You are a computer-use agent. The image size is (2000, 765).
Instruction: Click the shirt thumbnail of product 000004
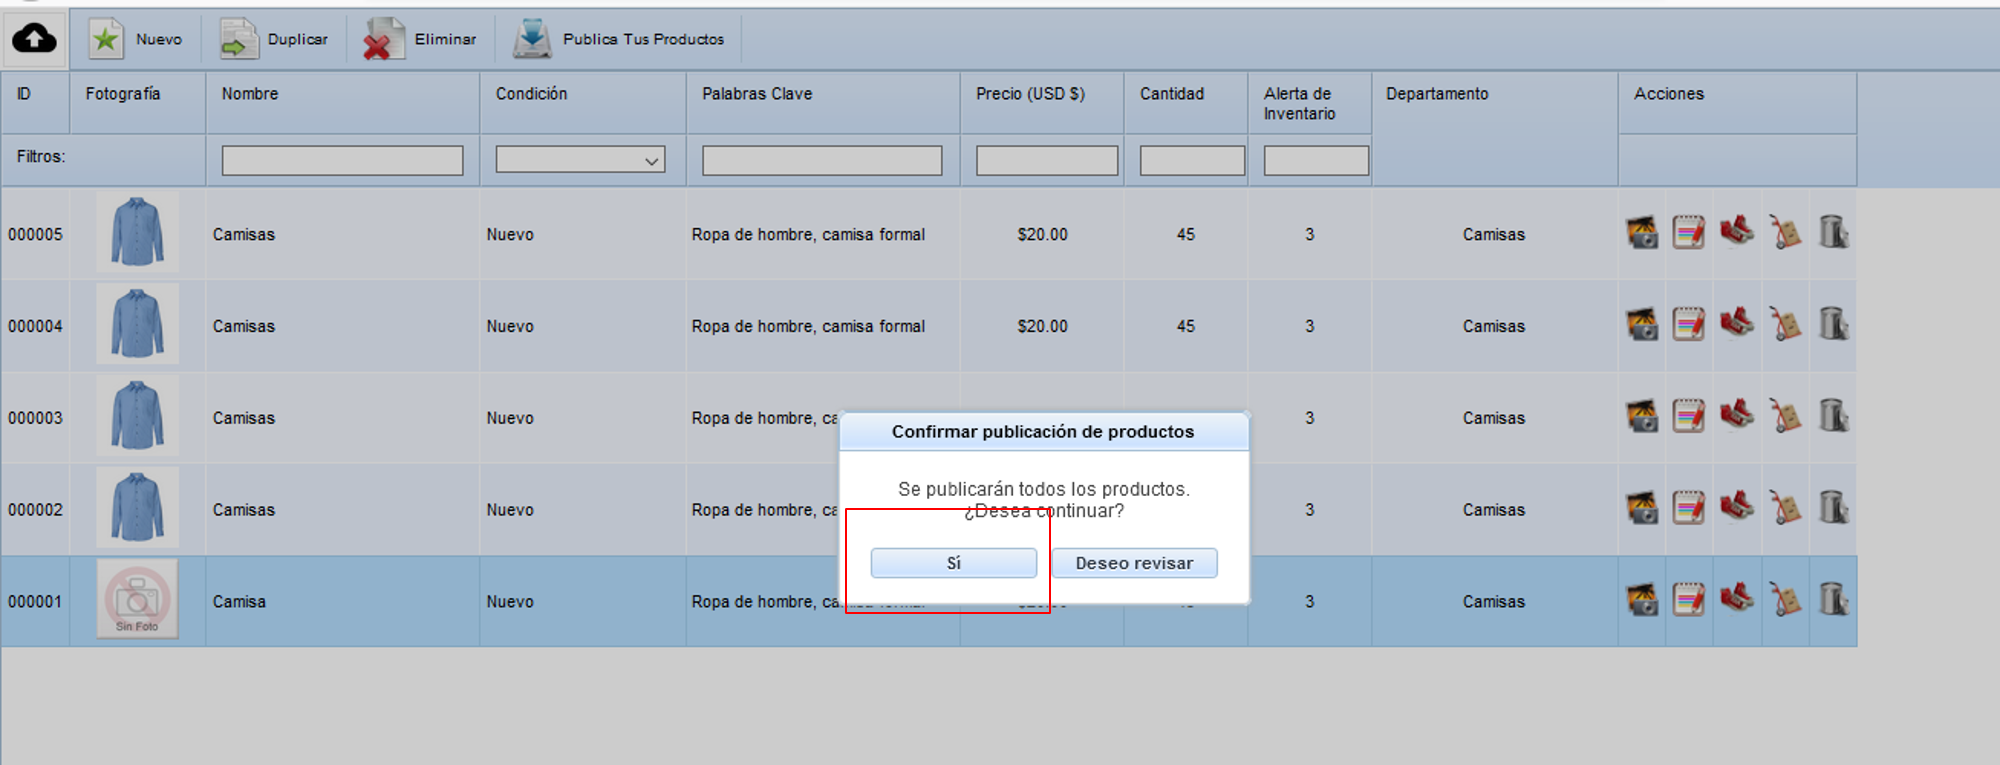137,324
